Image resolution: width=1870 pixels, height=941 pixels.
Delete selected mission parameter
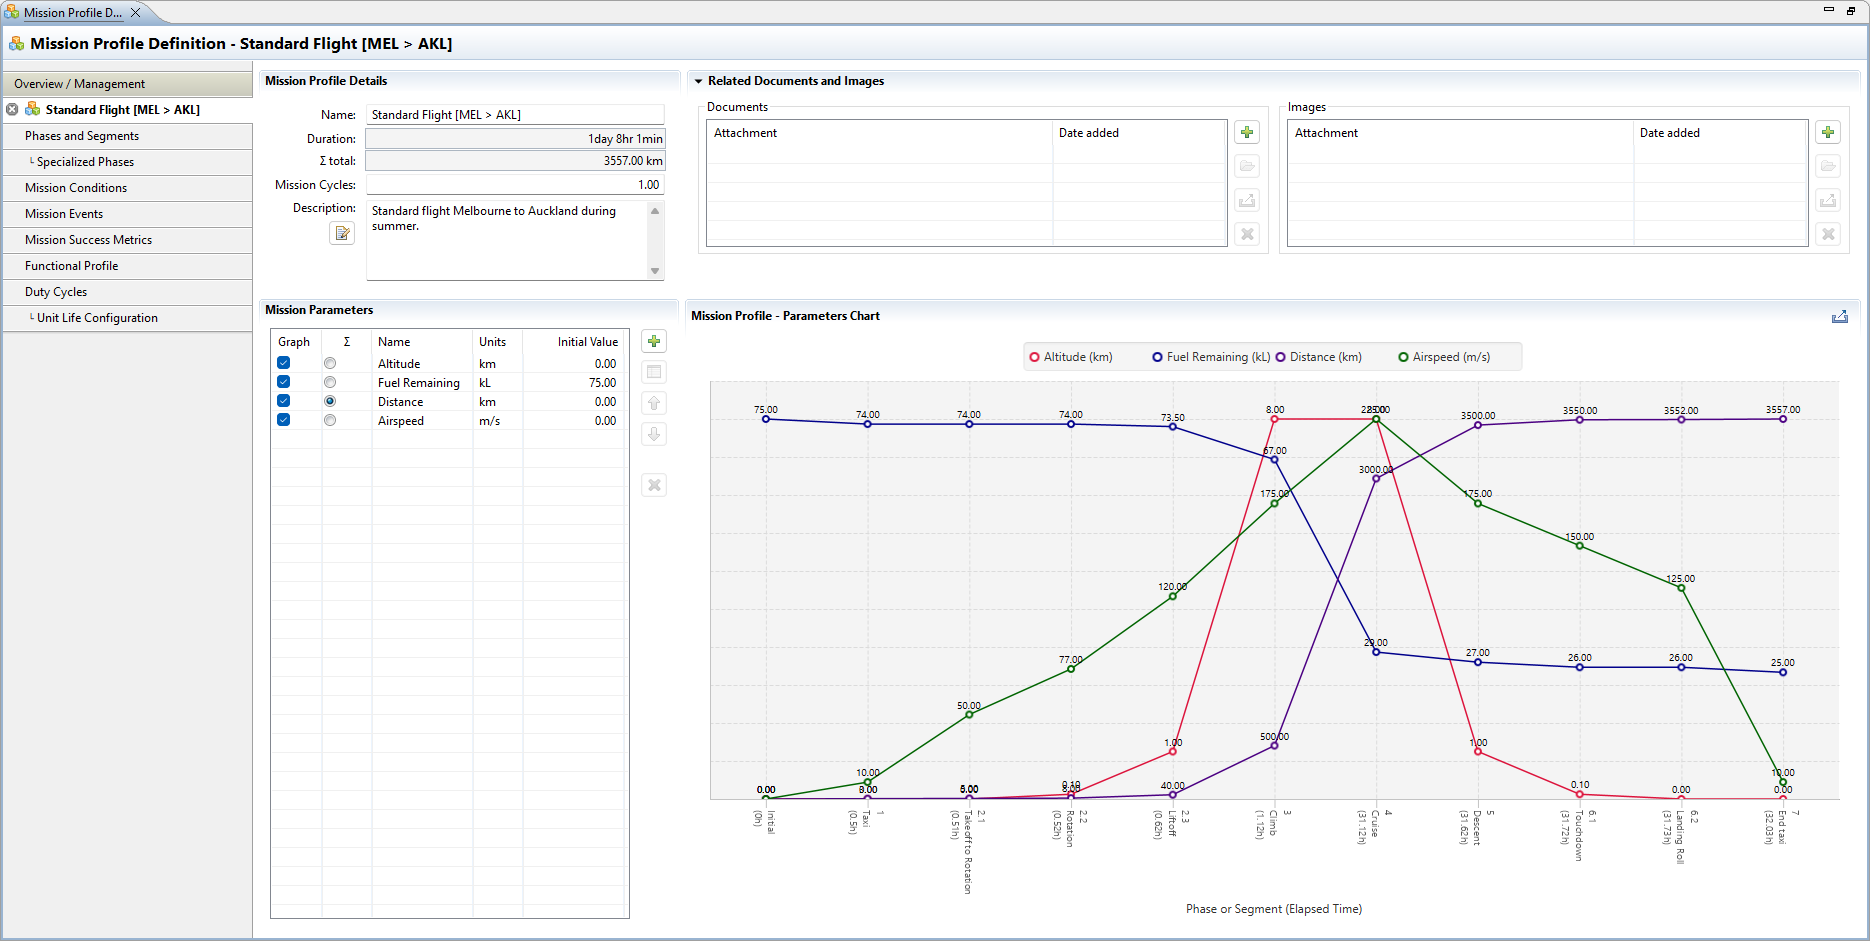point(654,486)
